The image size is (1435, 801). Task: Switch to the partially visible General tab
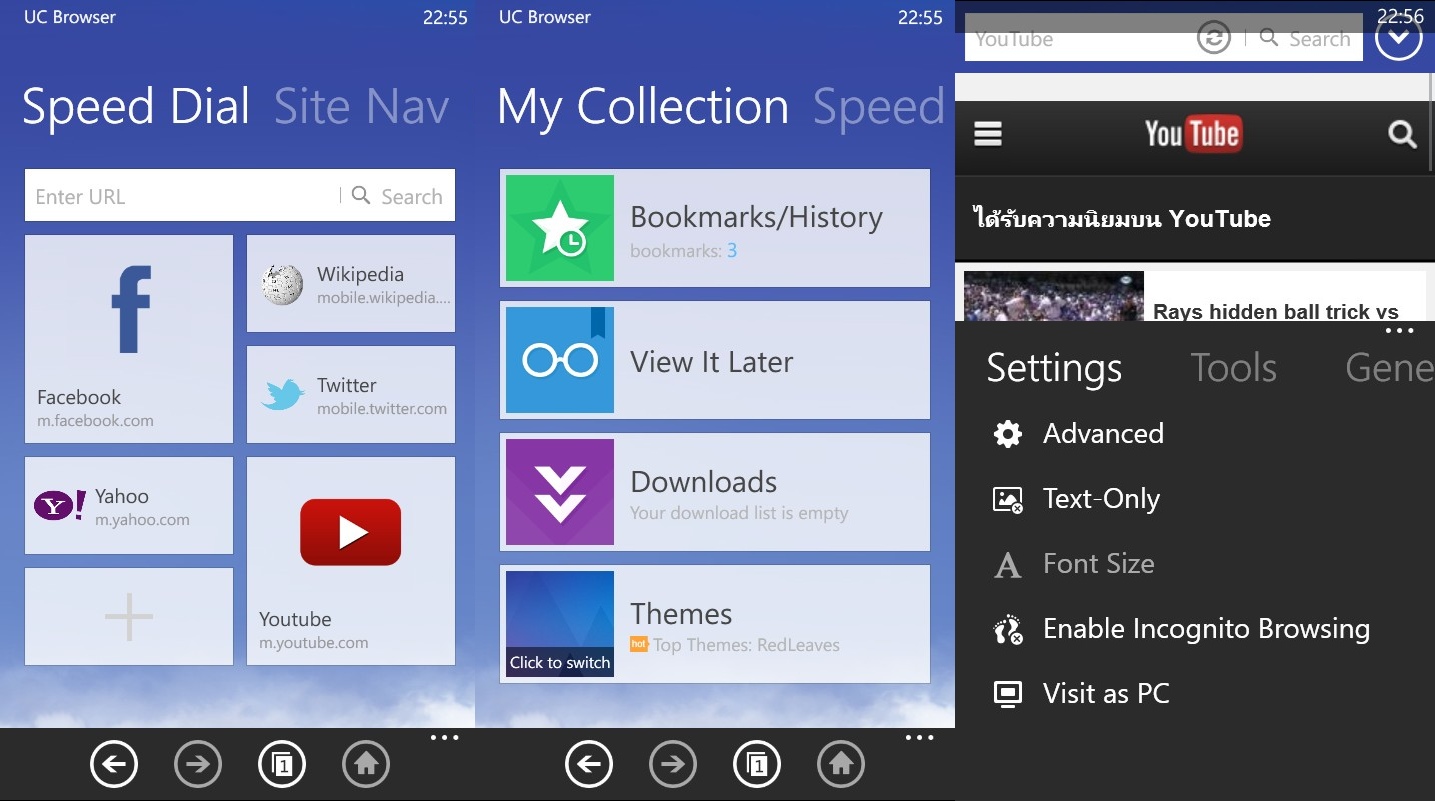click(1390, 368)
